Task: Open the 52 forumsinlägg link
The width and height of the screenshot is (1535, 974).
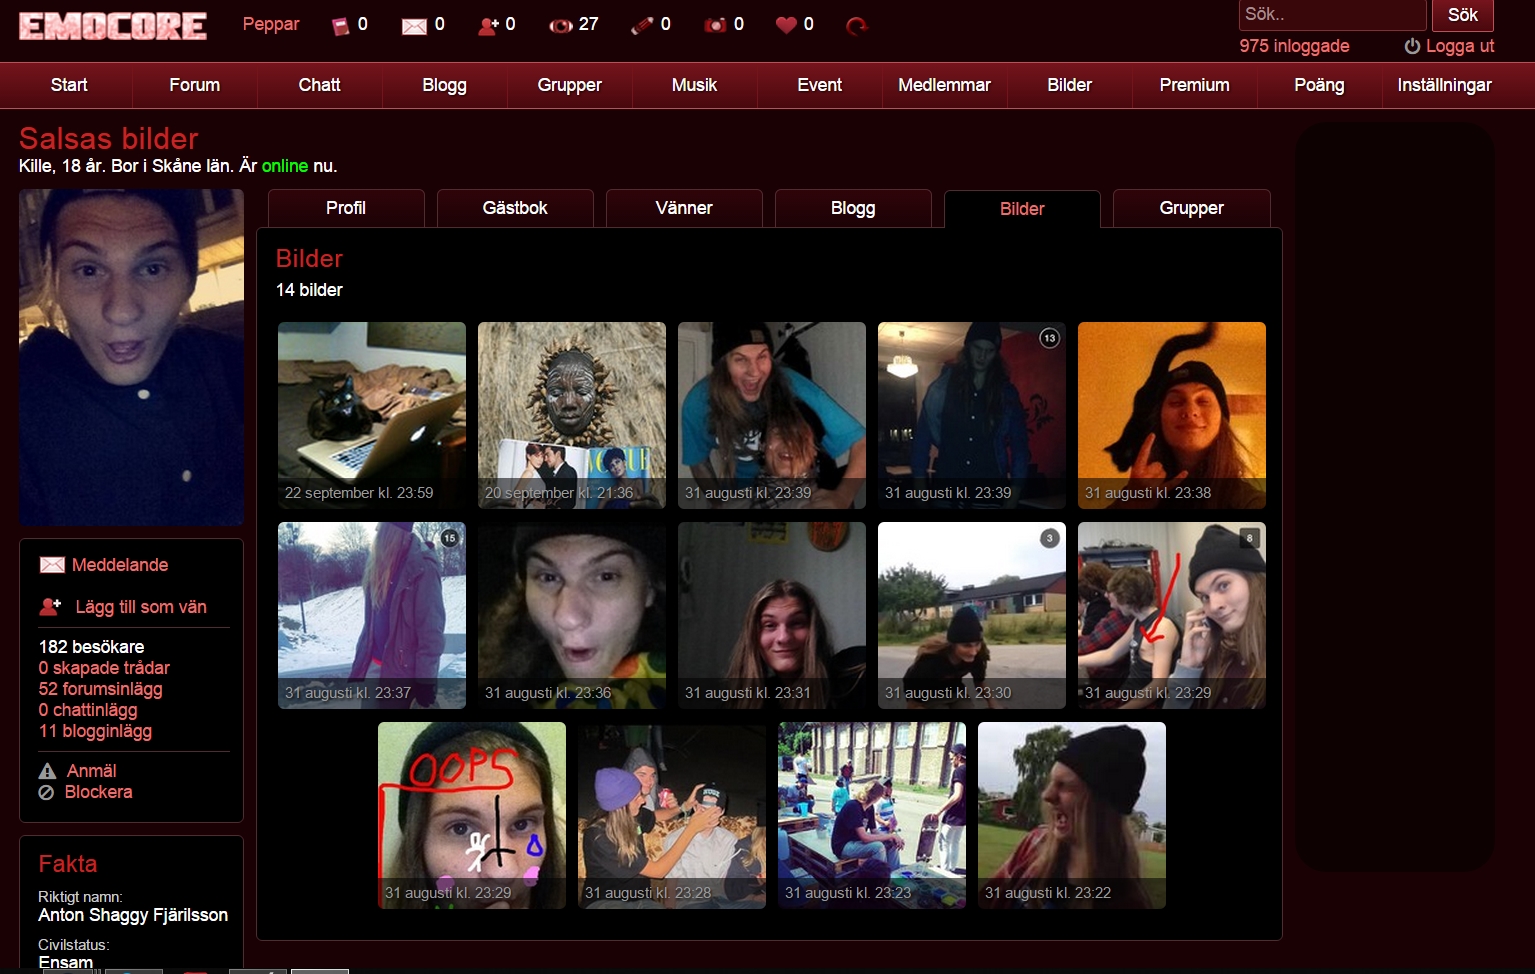Action: pos(100,689)
